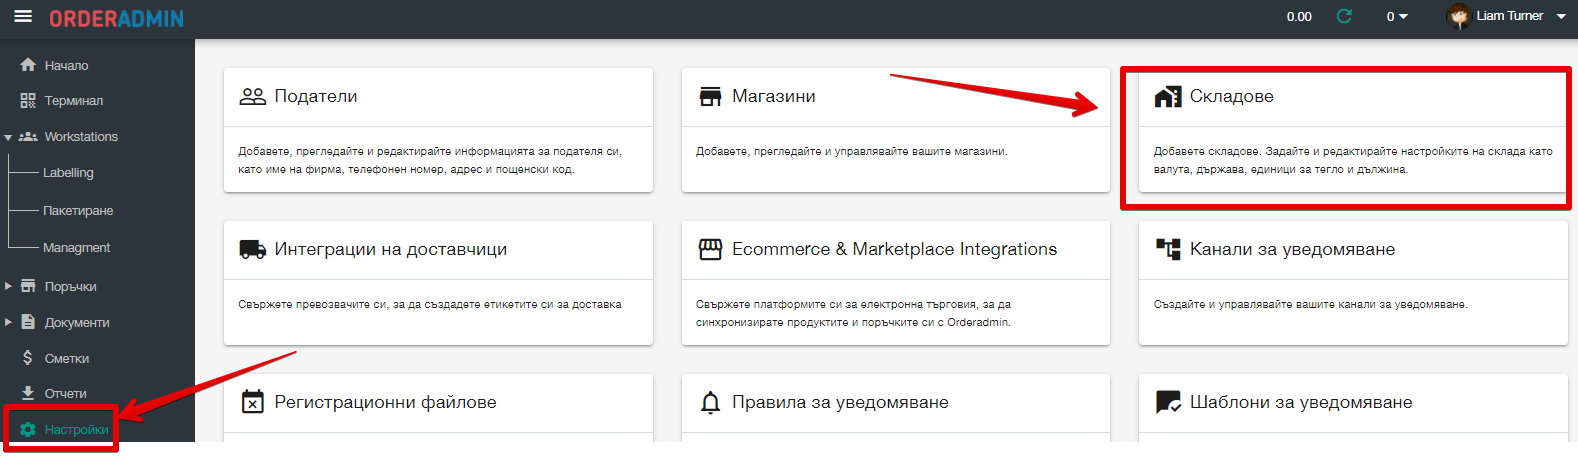The height and width of the screenshot is (457, 1578).
Task: Open Labelling under Workstations
Action: click(68, 172)
